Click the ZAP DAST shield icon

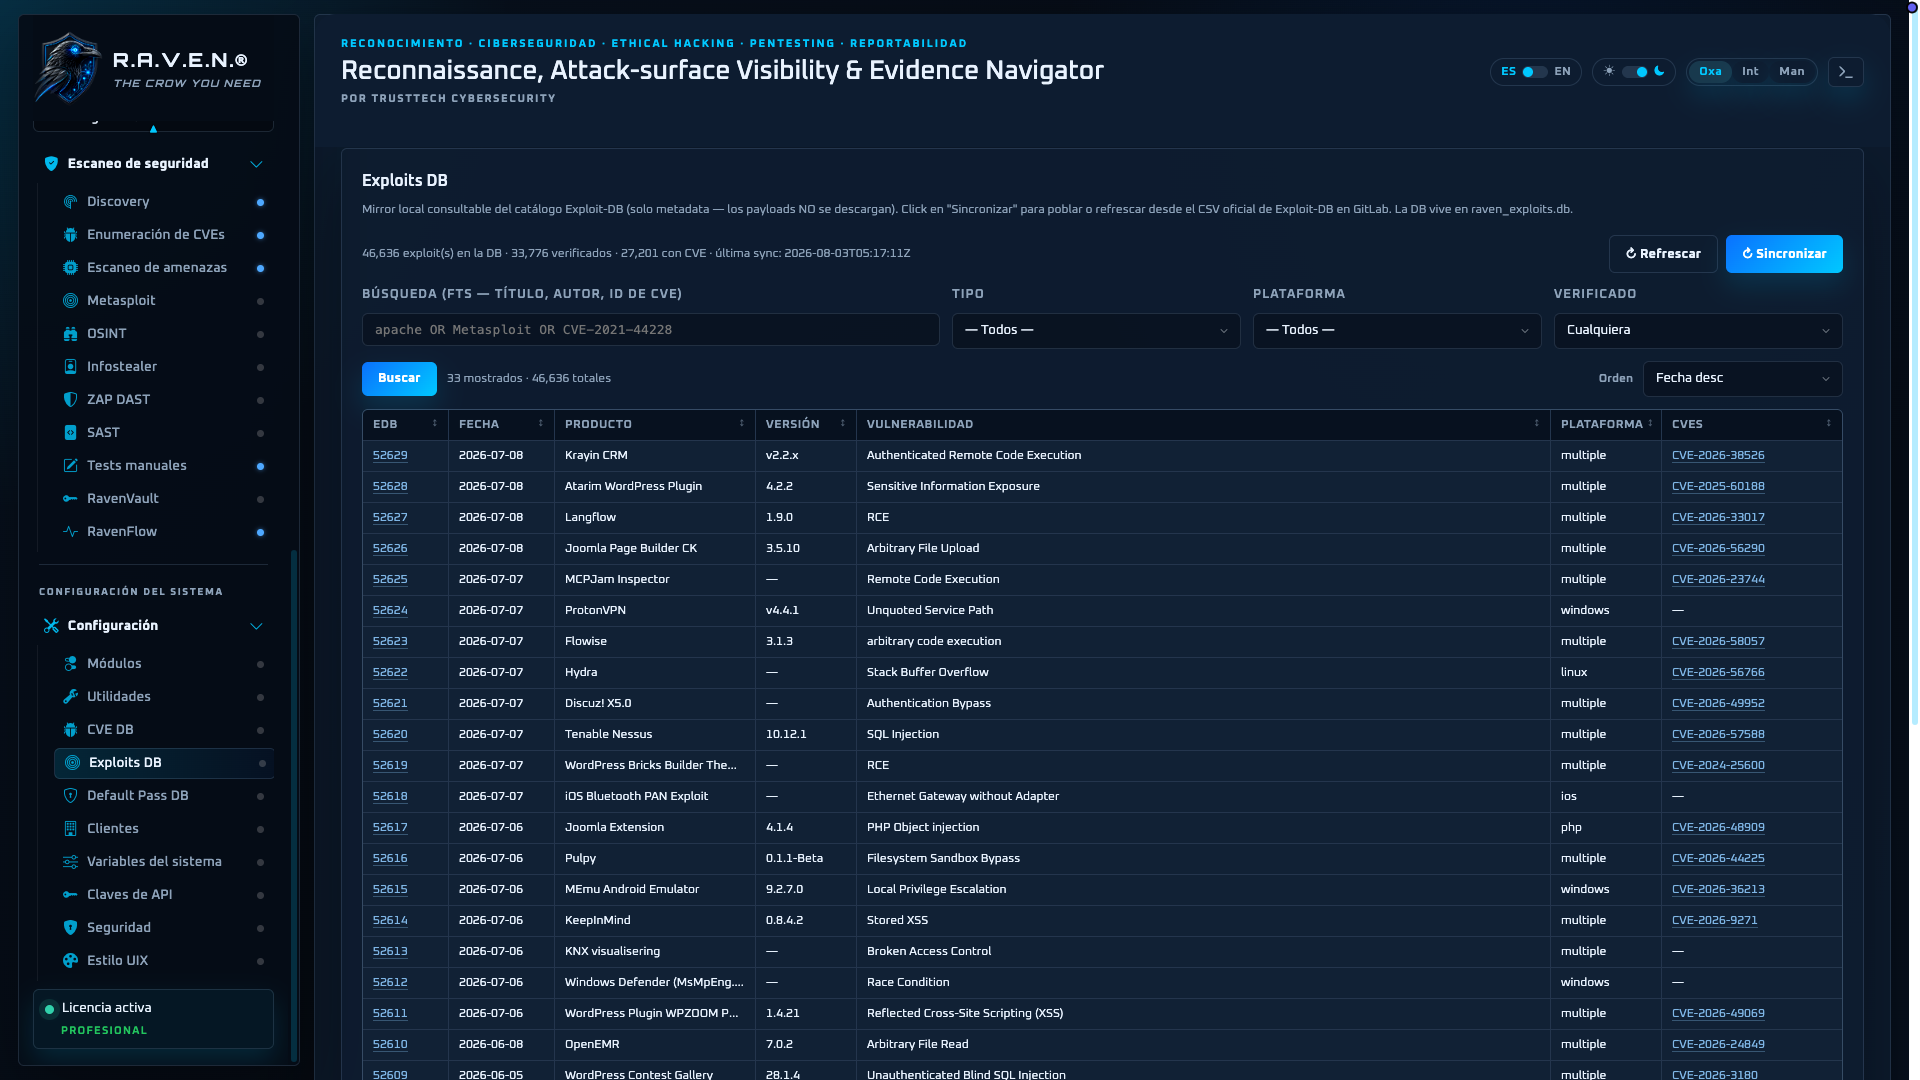[70, 400]
